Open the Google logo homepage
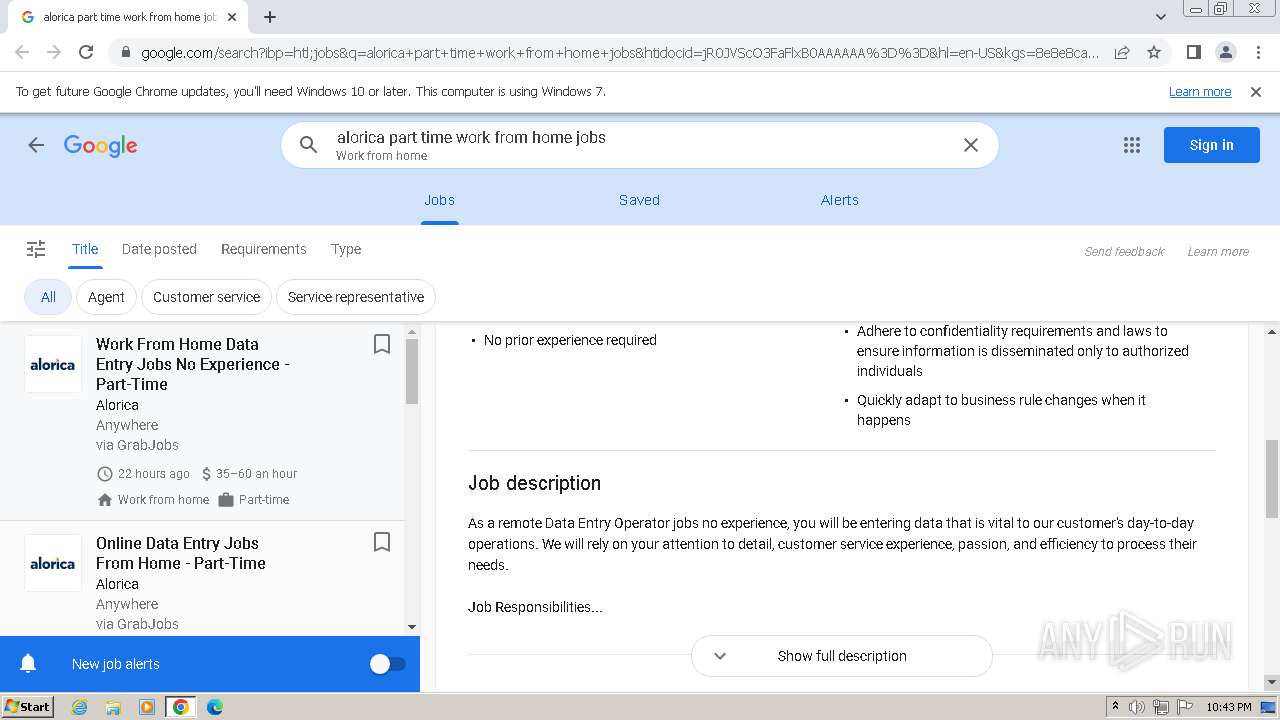 point(100,145)
